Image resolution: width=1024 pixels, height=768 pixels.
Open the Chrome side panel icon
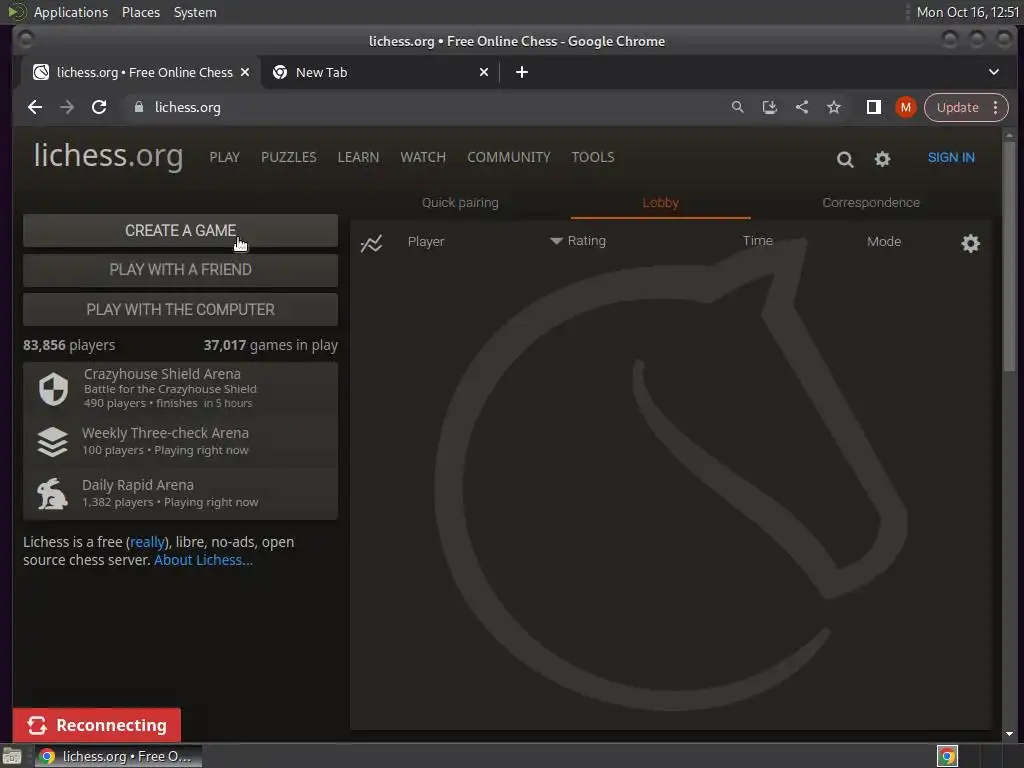pos(874,107)
